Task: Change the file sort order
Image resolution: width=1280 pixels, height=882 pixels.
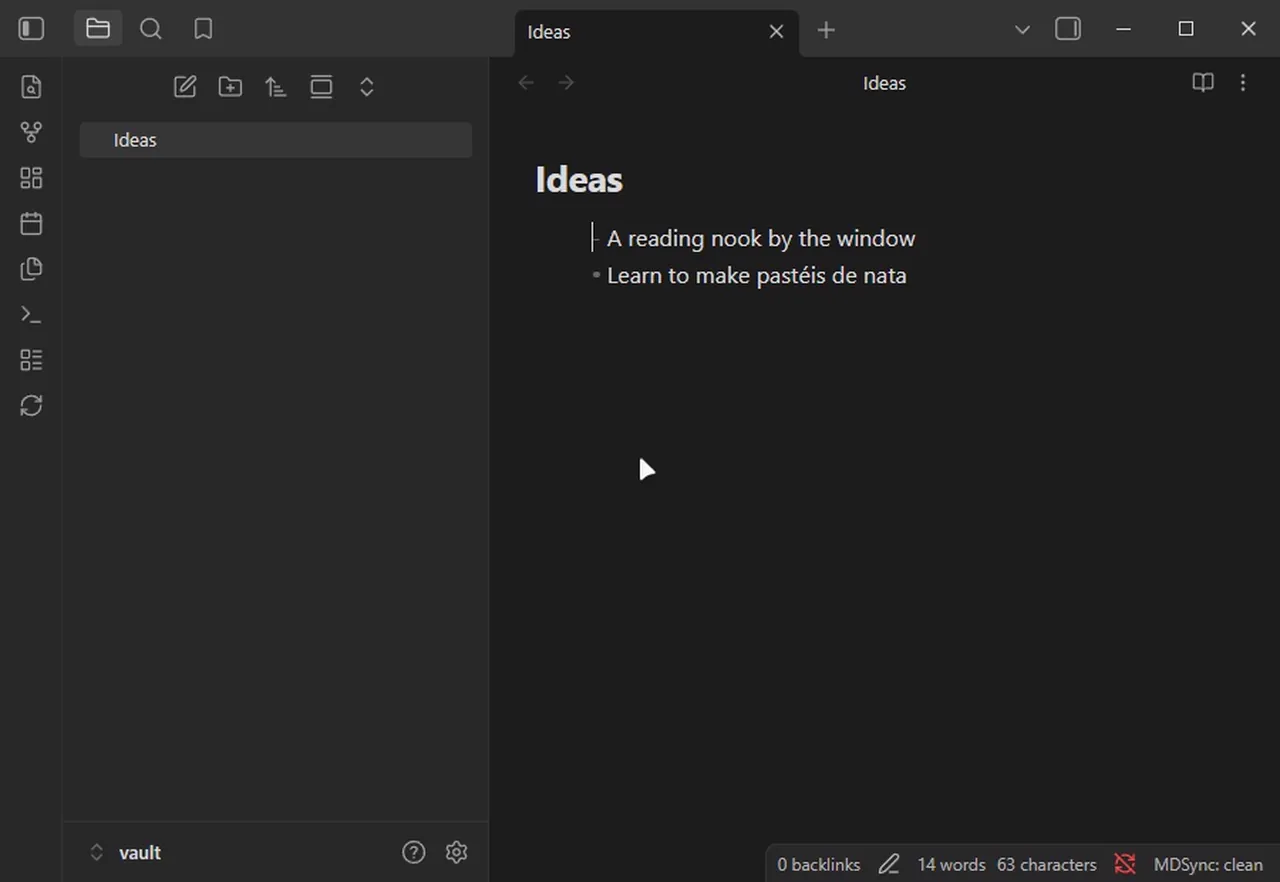Action: click(276, 87)
